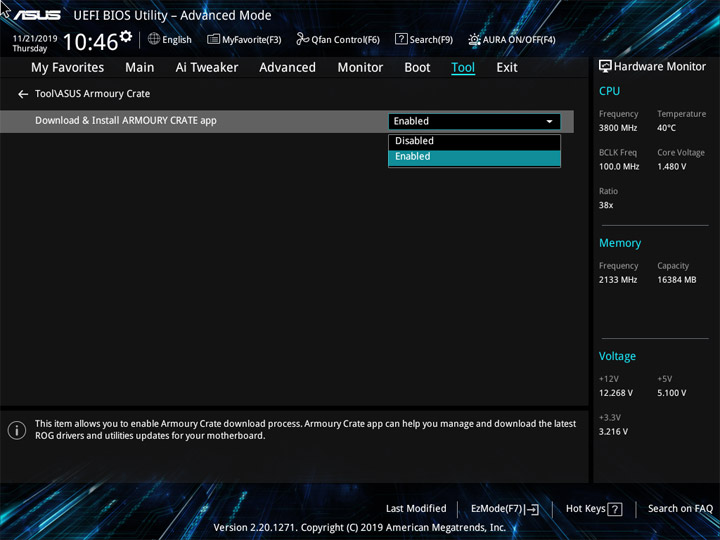
Task: Click the gear icon beside the clock
Action: coord(126,36)
